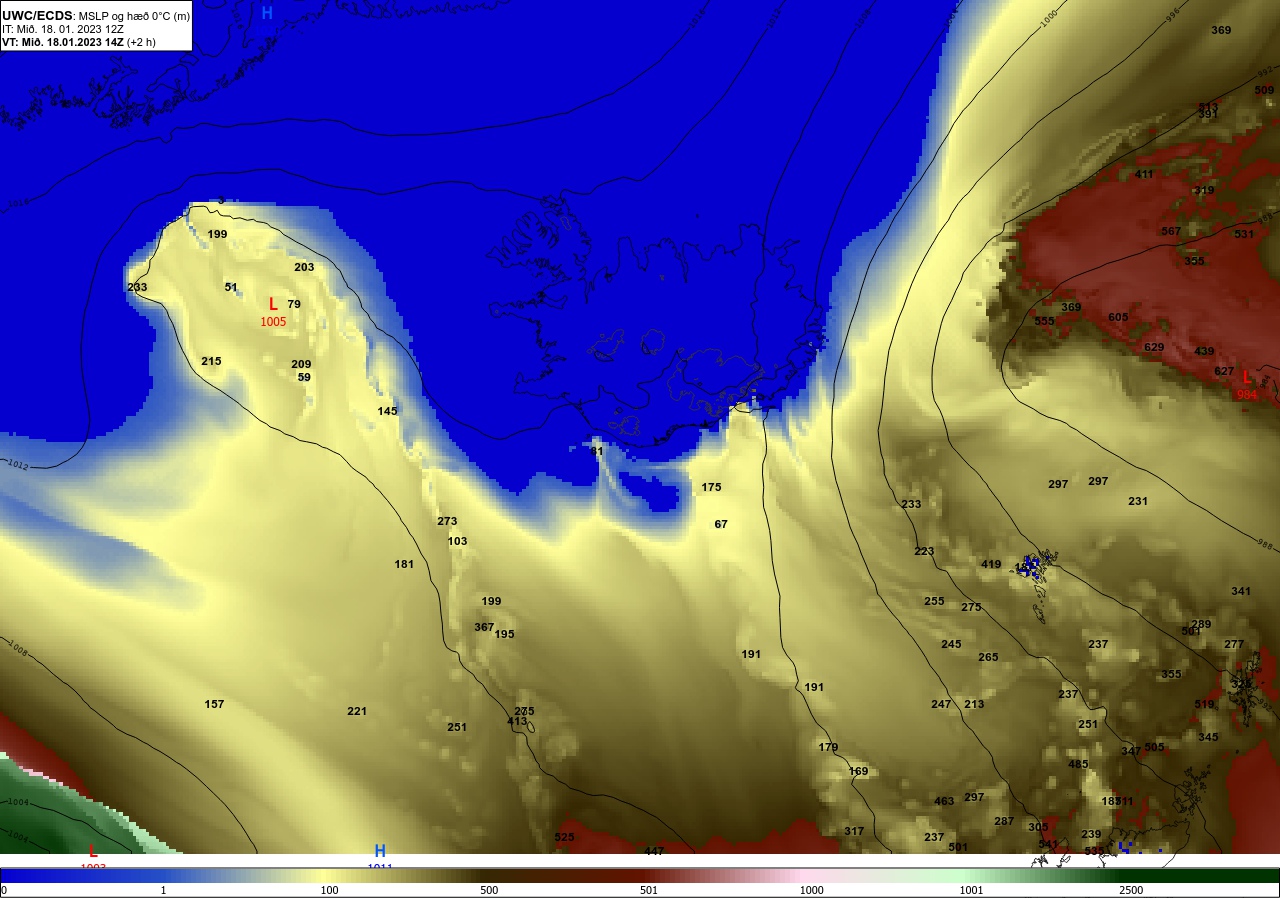Viewport: 1280px width, 898px height.
Task: Click the height value 157
Action: (214, 704)
